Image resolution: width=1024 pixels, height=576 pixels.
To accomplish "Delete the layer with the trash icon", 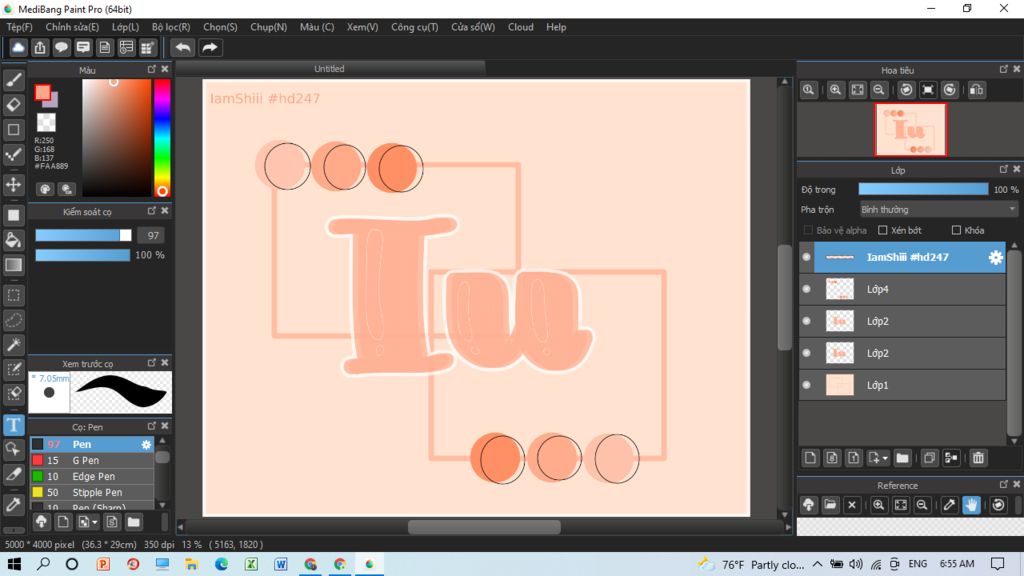I will (978, 458).
